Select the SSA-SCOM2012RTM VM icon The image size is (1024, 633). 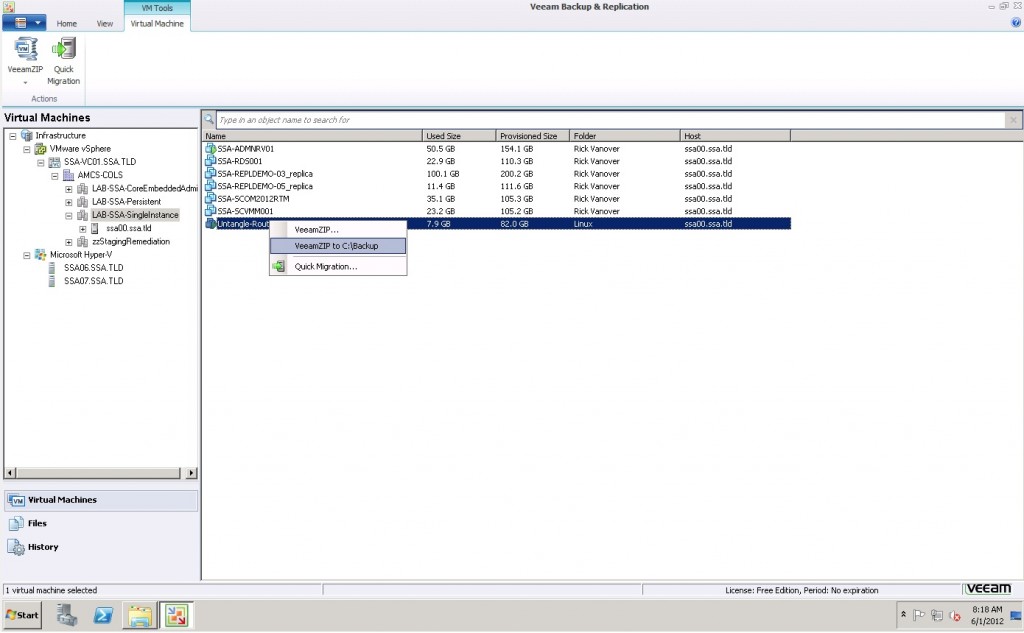tap(210, 198)
